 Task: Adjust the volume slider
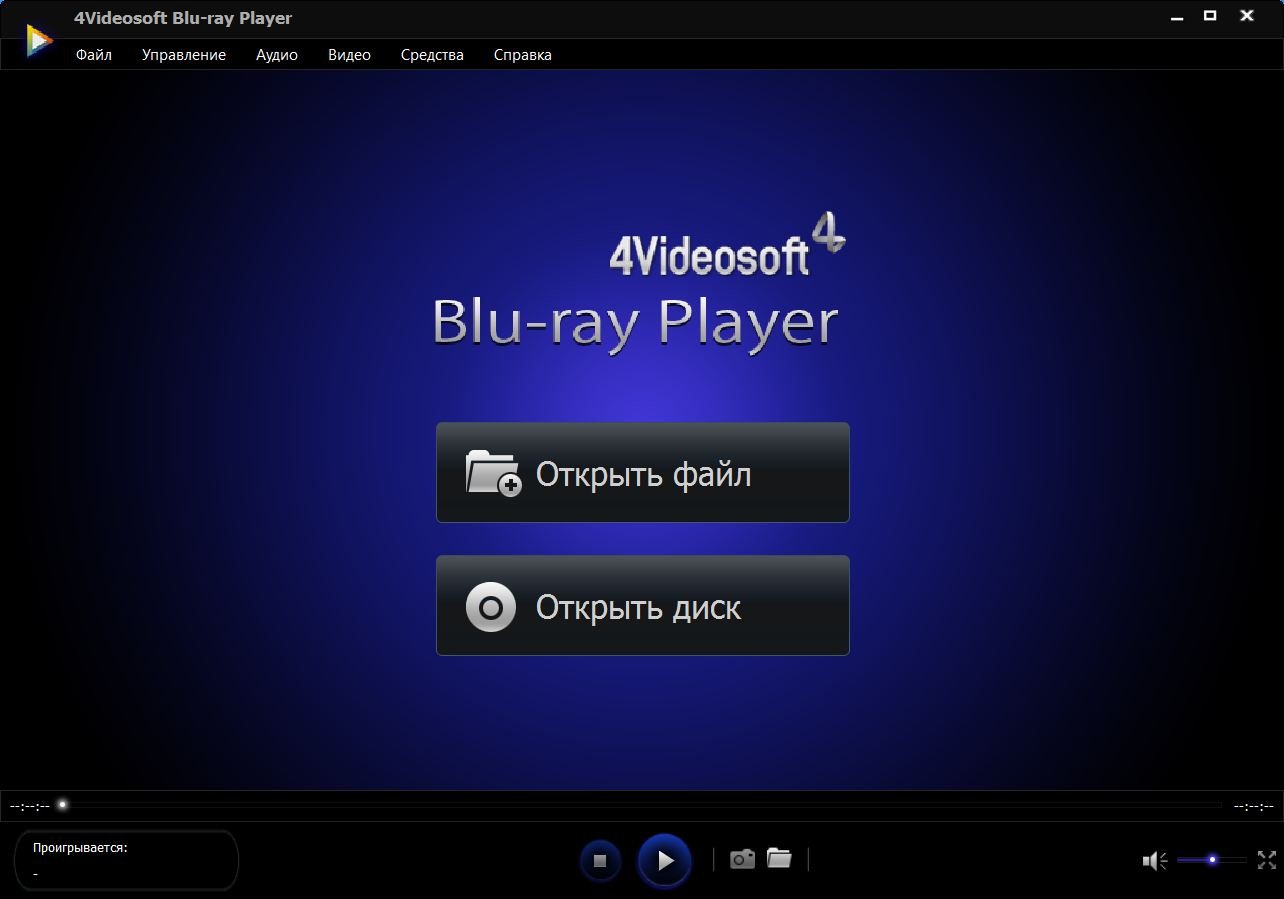[x=1212, y=860]
